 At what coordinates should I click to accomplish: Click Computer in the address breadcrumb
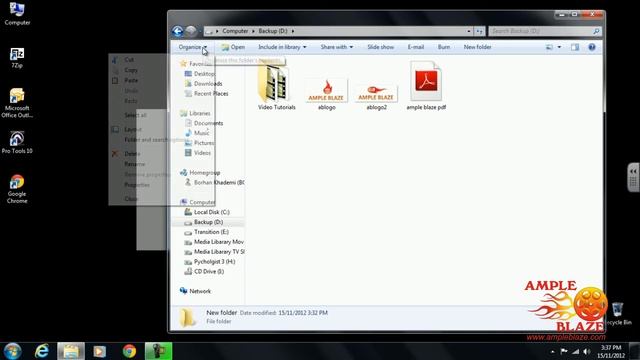click(x=235, y=31)
